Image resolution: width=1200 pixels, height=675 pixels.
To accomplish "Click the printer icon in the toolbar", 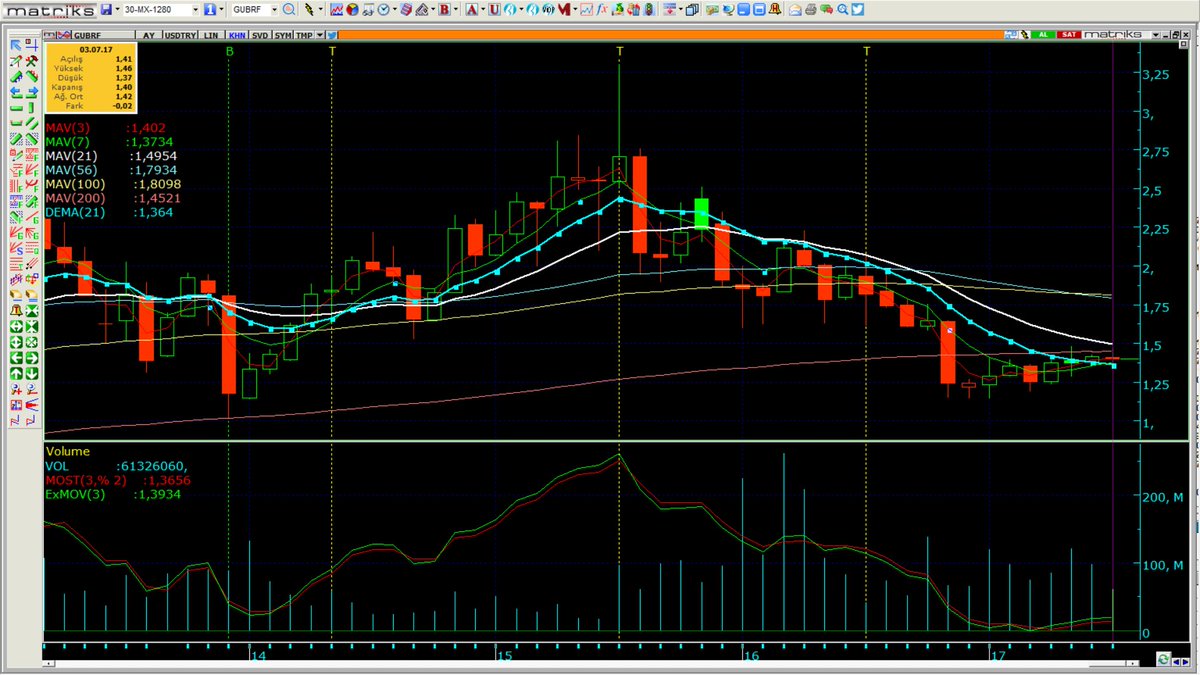I will pyautogui.click(x=810, y=10).
